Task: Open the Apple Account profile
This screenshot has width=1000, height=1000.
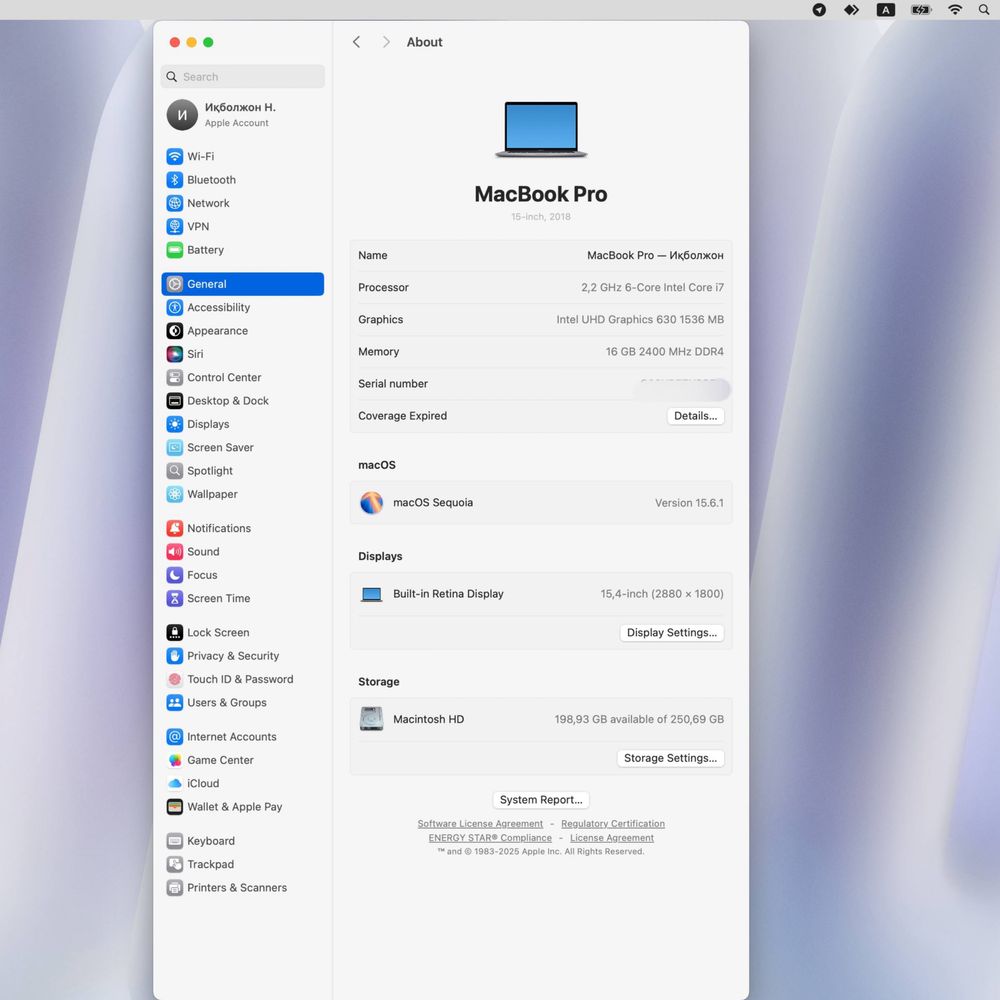Action: tap(242, 115)
